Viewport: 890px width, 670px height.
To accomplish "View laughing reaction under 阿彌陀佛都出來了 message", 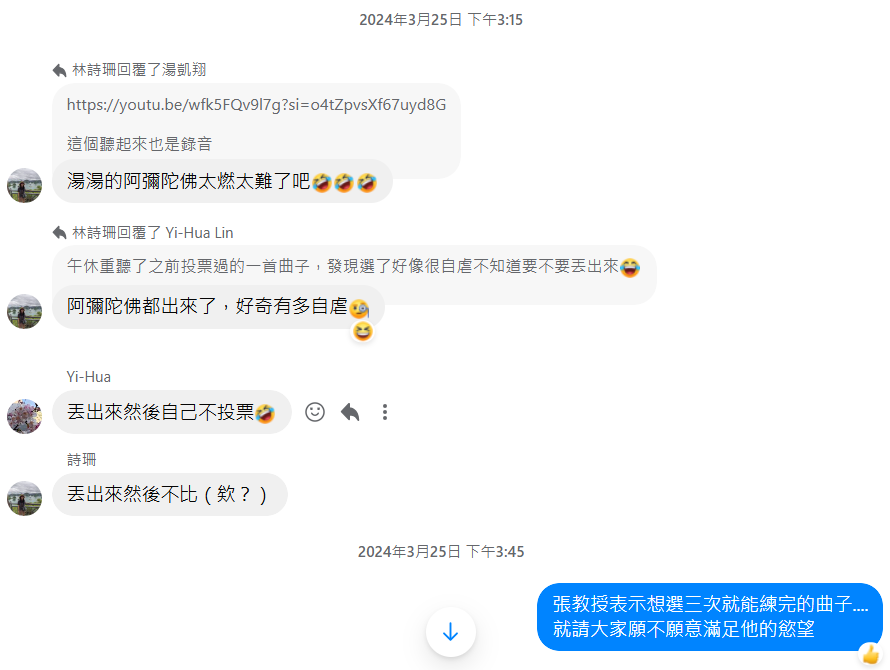I will [x=363, y=331].
